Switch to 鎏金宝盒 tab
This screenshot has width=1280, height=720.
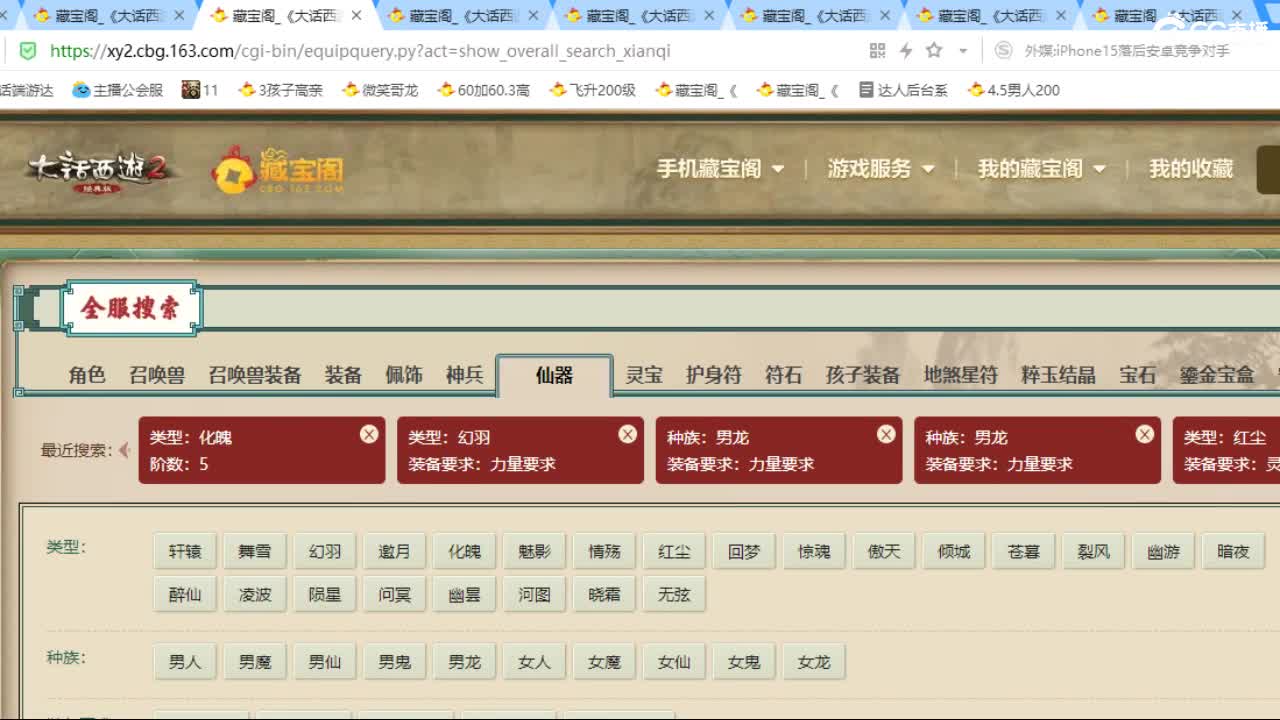pos(1216,375)
